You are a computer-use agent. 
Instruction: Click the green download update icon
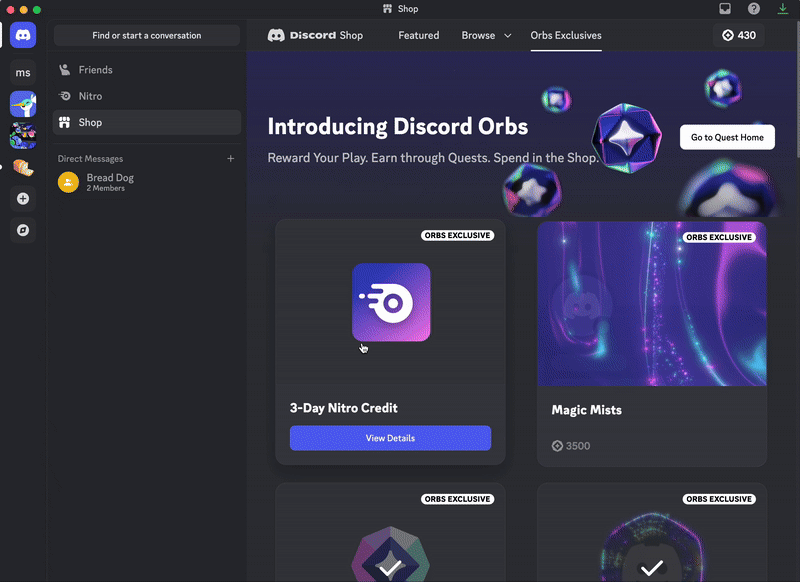(781, 9)
